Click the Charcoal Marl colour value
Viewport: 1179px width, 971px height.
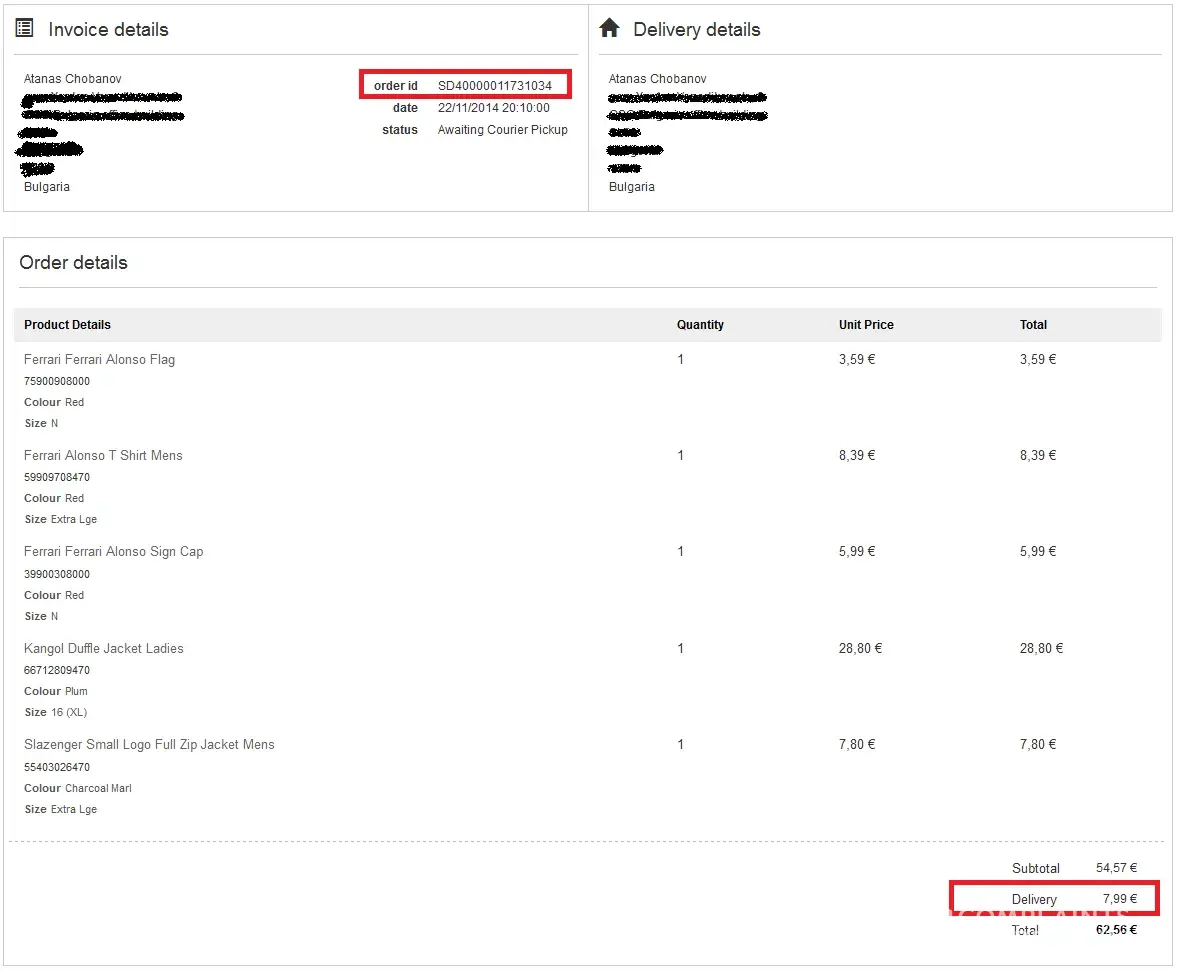(98, 789)
